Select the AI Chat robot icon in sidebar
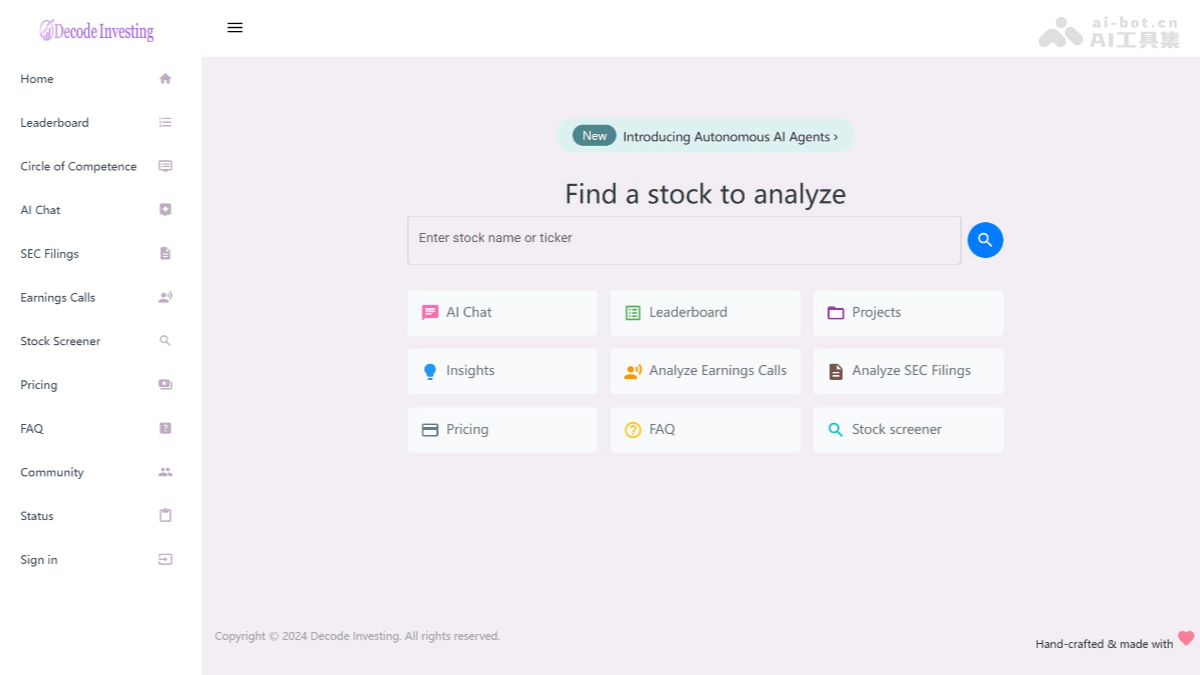 point(165,210)
